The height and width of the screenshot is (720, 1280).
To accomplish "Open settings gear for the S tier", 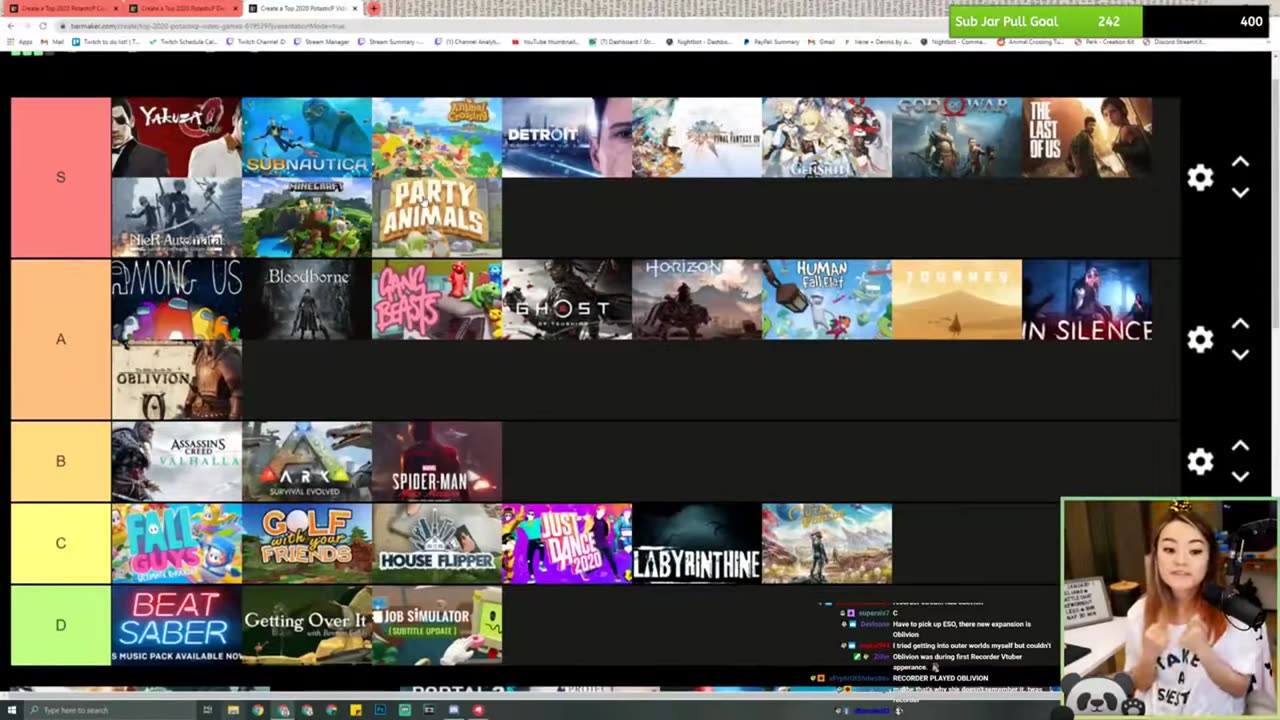I will [1200, 178].
